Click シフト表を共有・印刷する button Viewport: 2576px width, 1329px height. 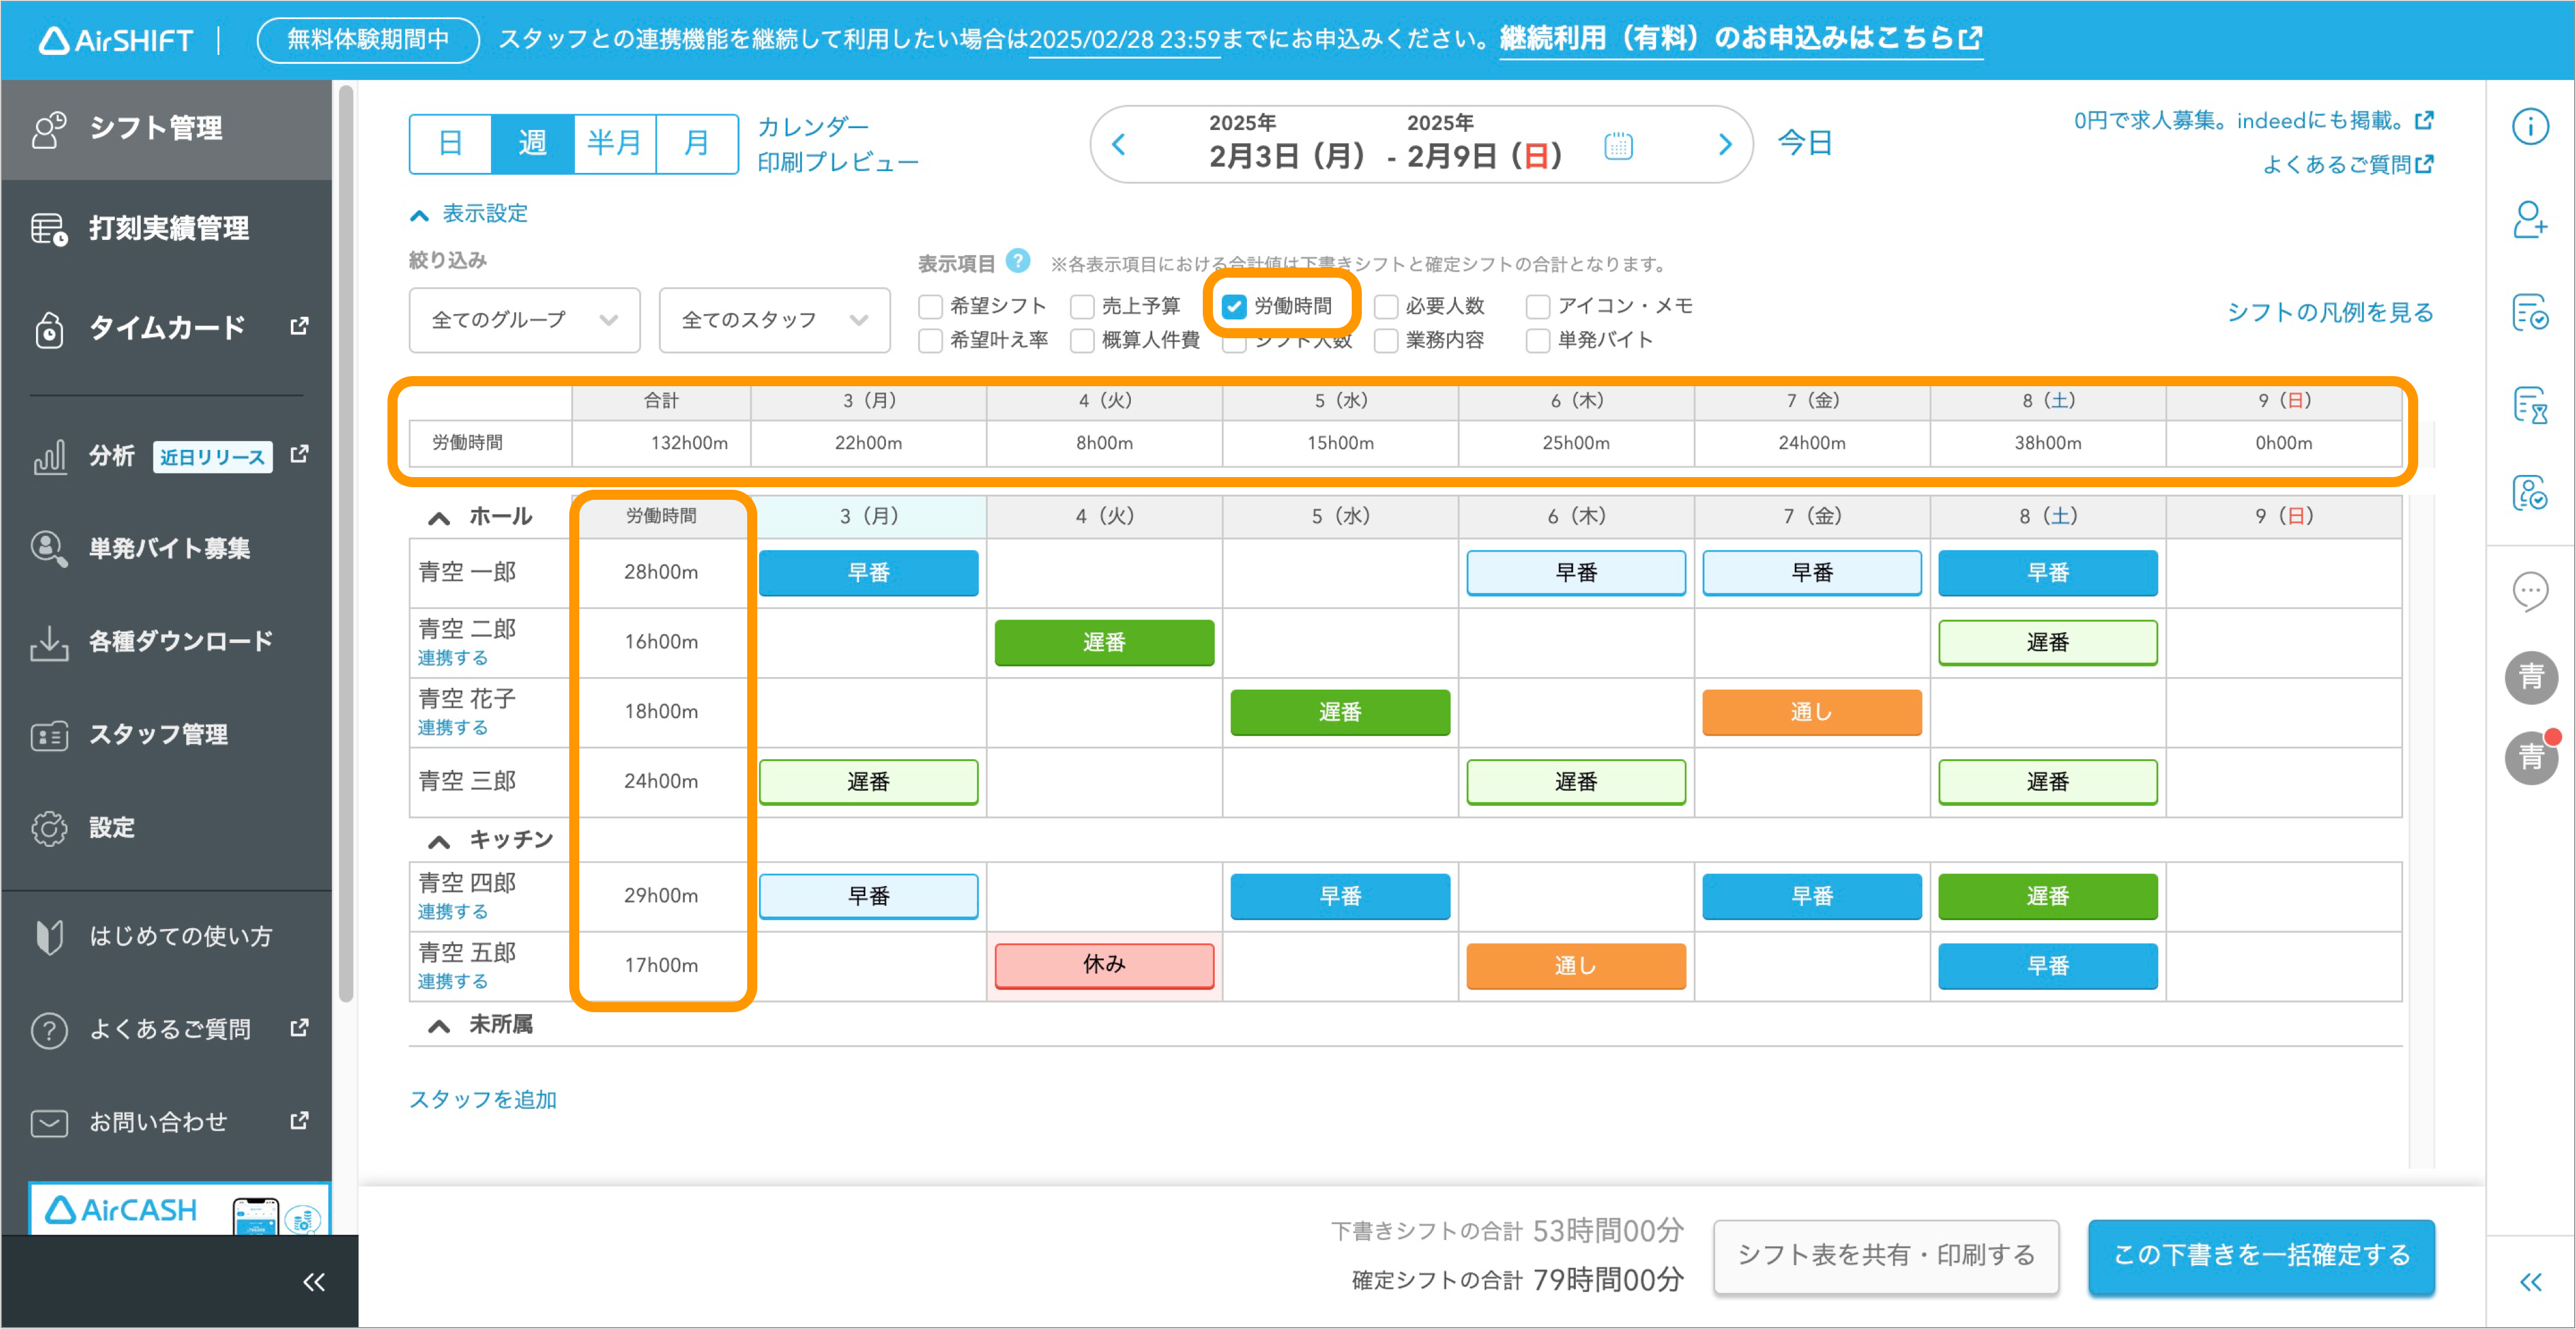1885,1255
